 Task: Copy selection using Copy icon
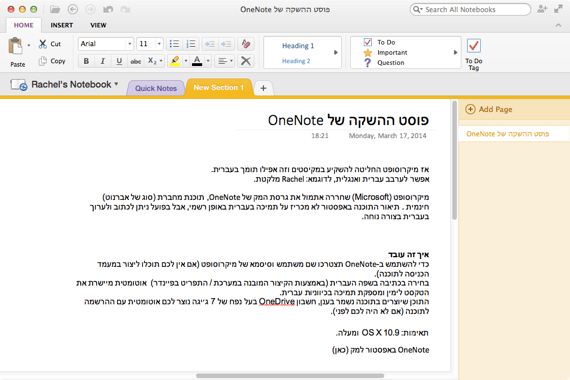click(43, 61)
